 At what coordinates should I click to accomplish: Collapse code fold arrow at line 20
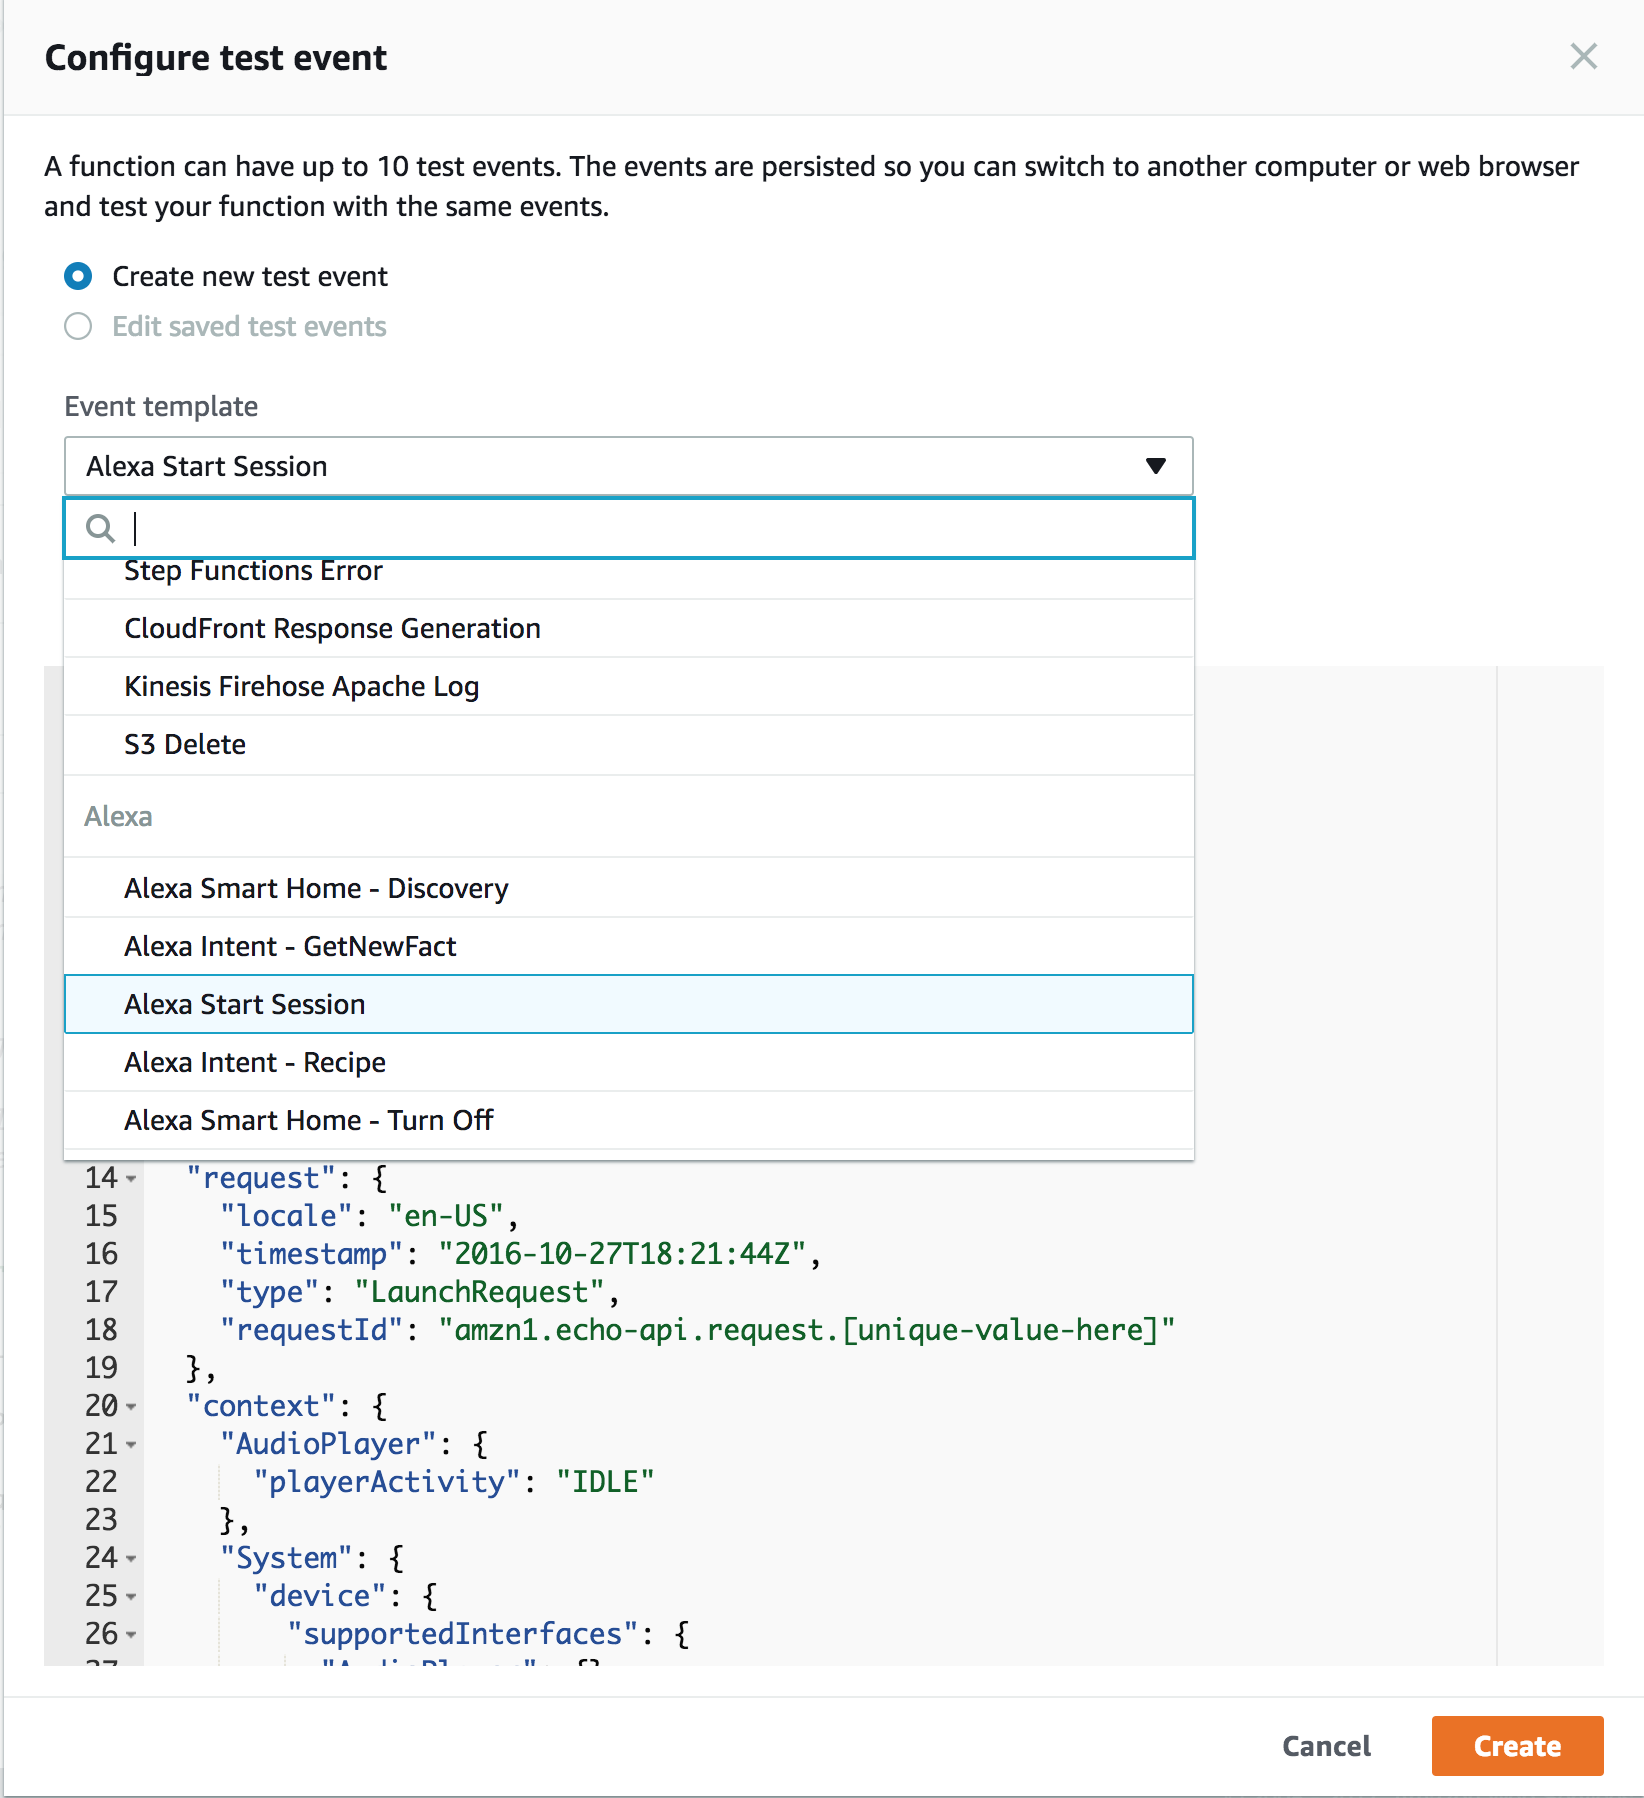131,1407
